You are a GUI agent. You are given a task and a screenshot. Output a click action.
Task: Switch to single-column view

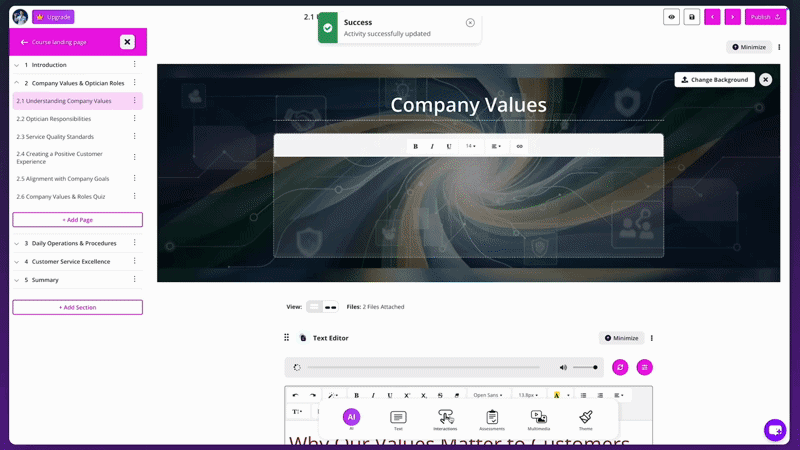click(x=314, y=307)
